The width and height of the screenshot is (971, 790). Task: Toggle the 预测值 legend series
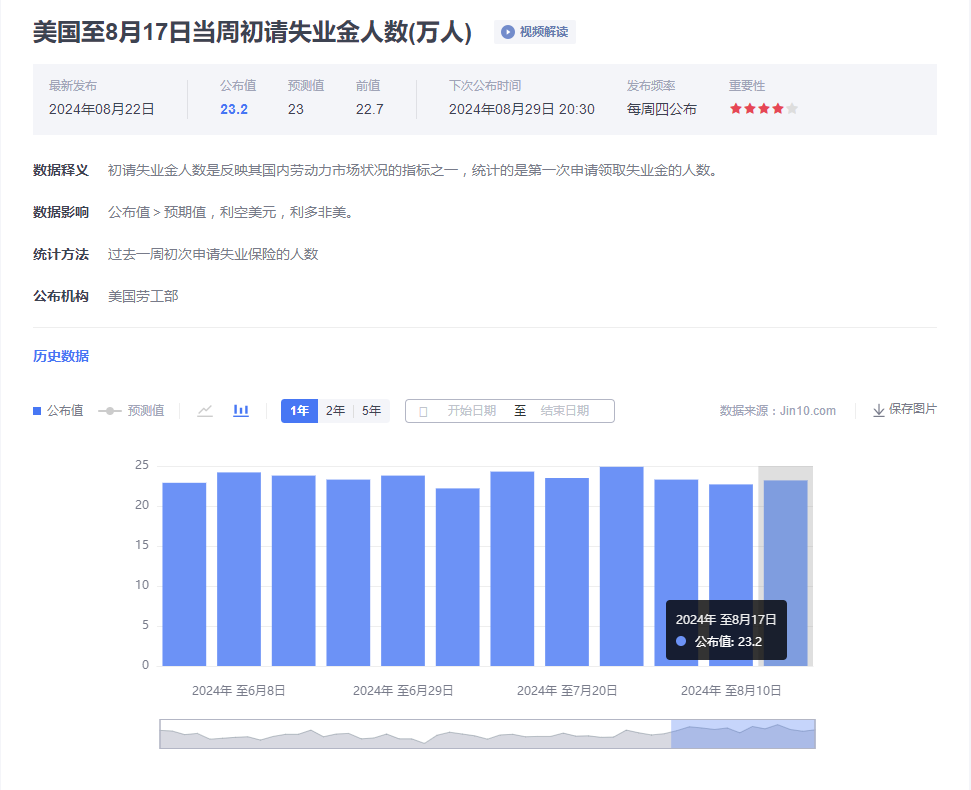pyautogui.click(x=131, y=411)
